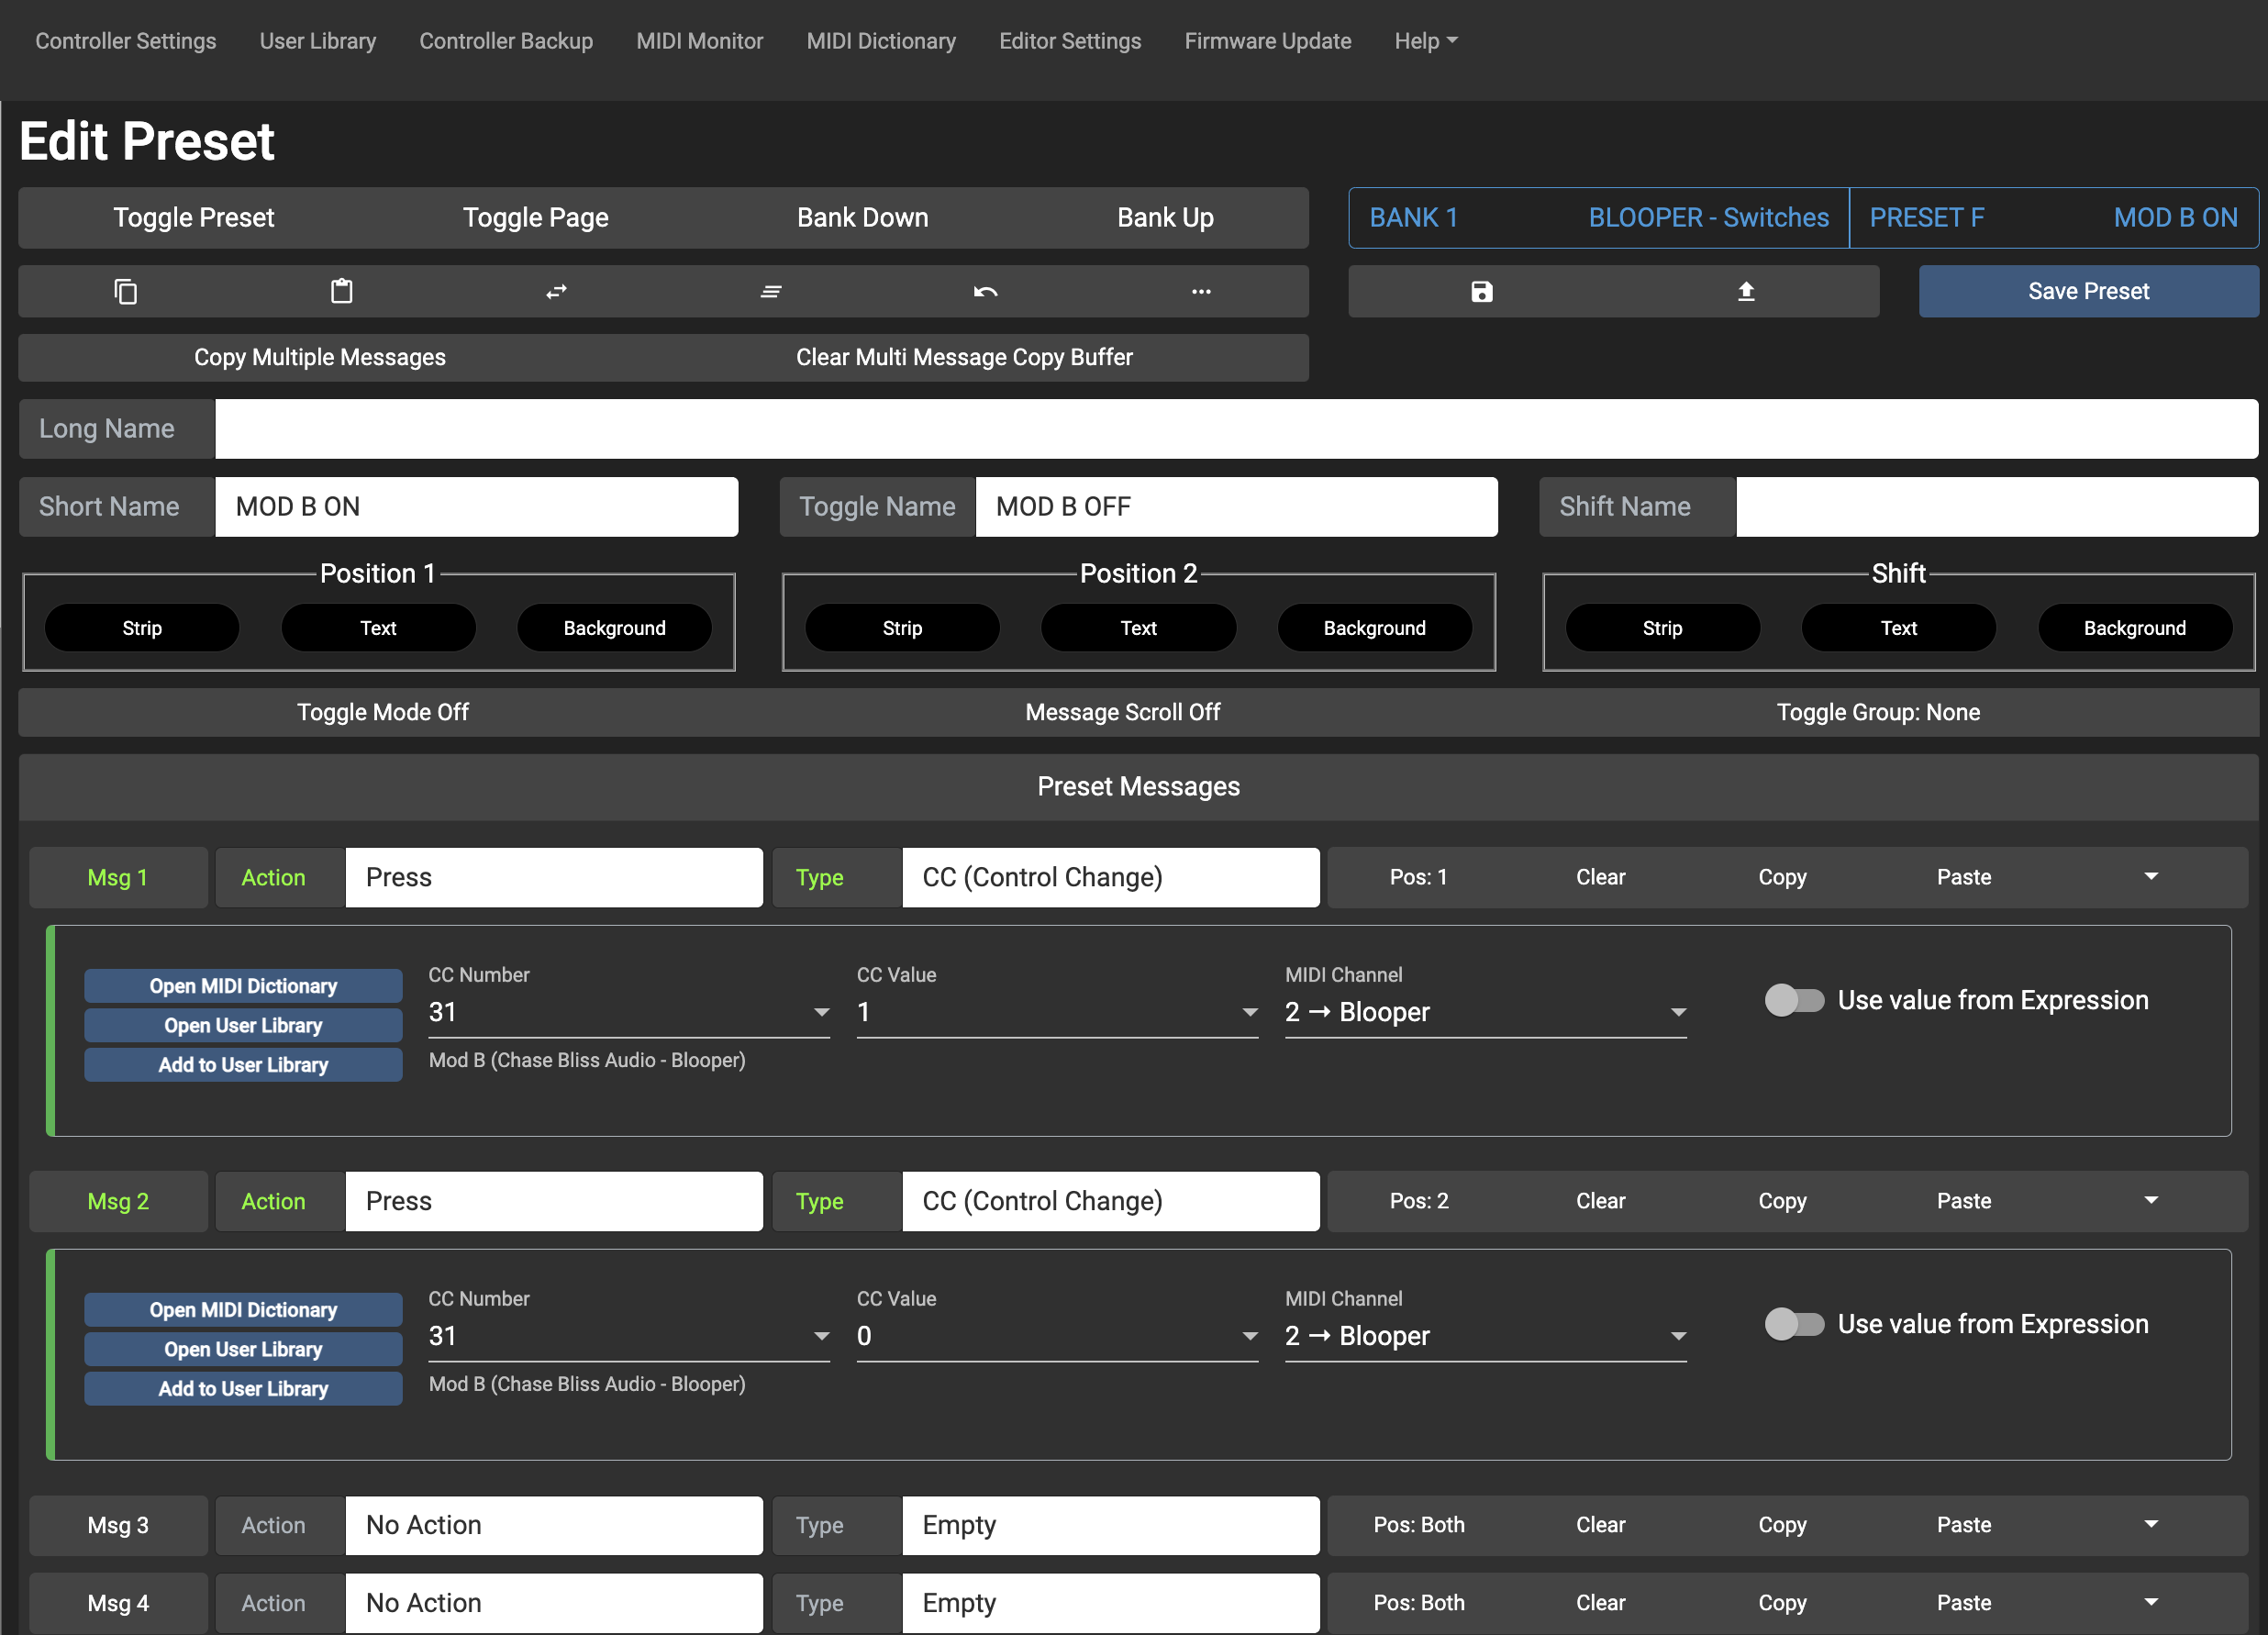Enable Msg 2 Use value from Expression
2268x1635 pixels.
coord(1794,1324)
